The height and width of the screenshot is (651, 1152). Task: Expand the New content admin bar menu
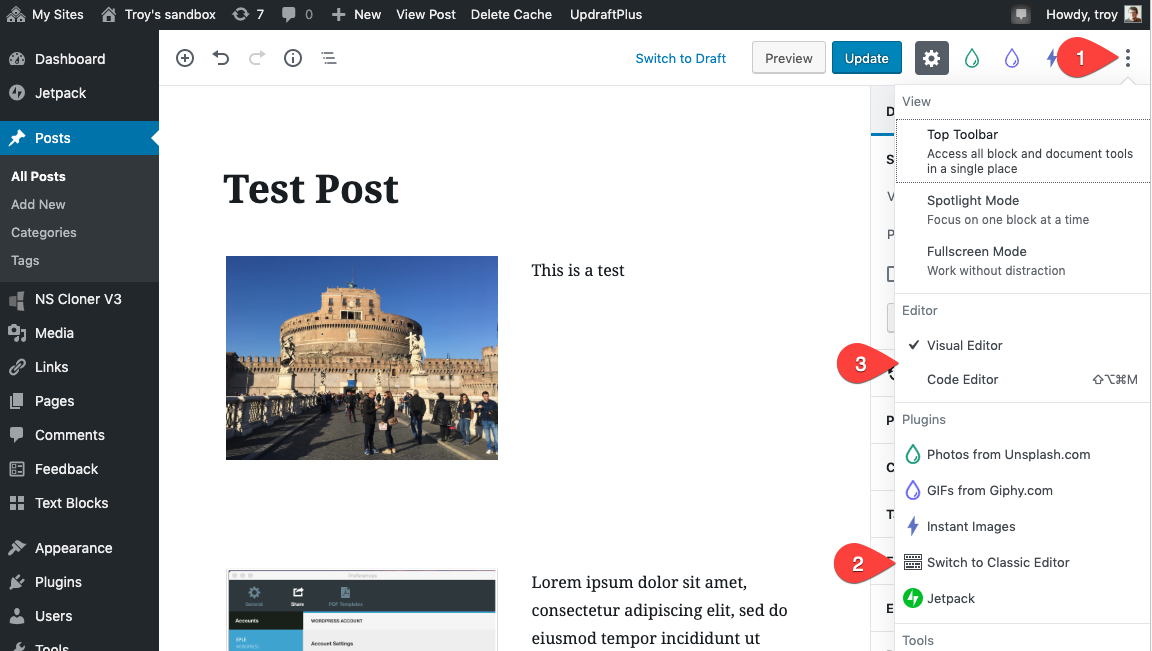356,14
